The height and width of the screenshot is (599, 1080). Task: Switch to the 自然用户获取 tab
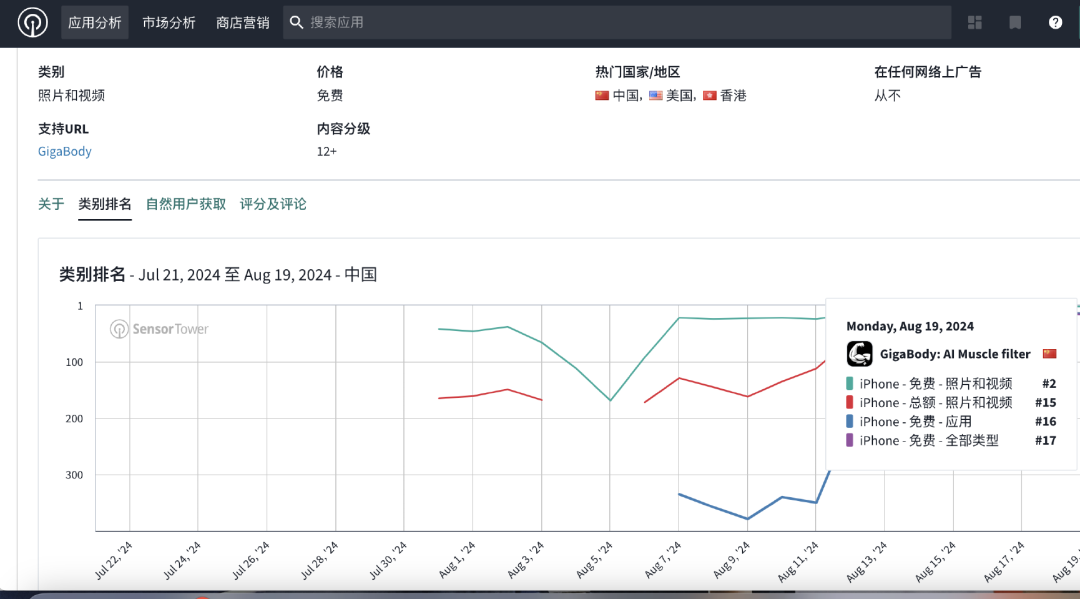tap(186, 204)
